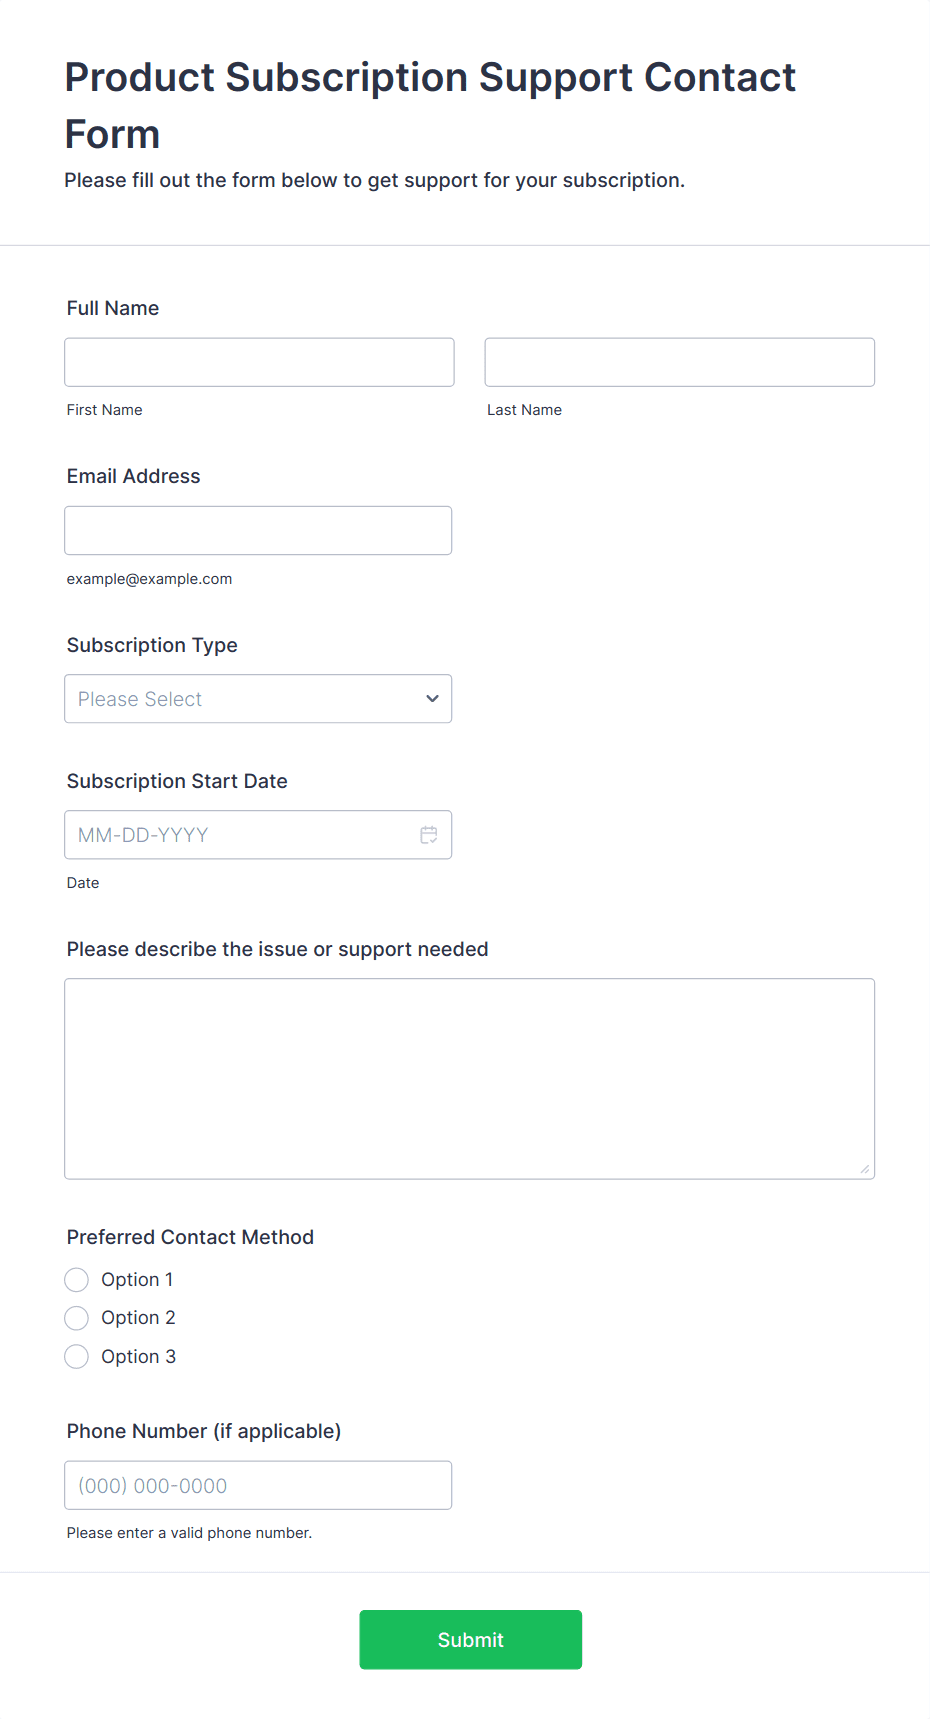Click the issue description text area
This screenshot has width=930, height=1719.
(x=469, y=1078)
